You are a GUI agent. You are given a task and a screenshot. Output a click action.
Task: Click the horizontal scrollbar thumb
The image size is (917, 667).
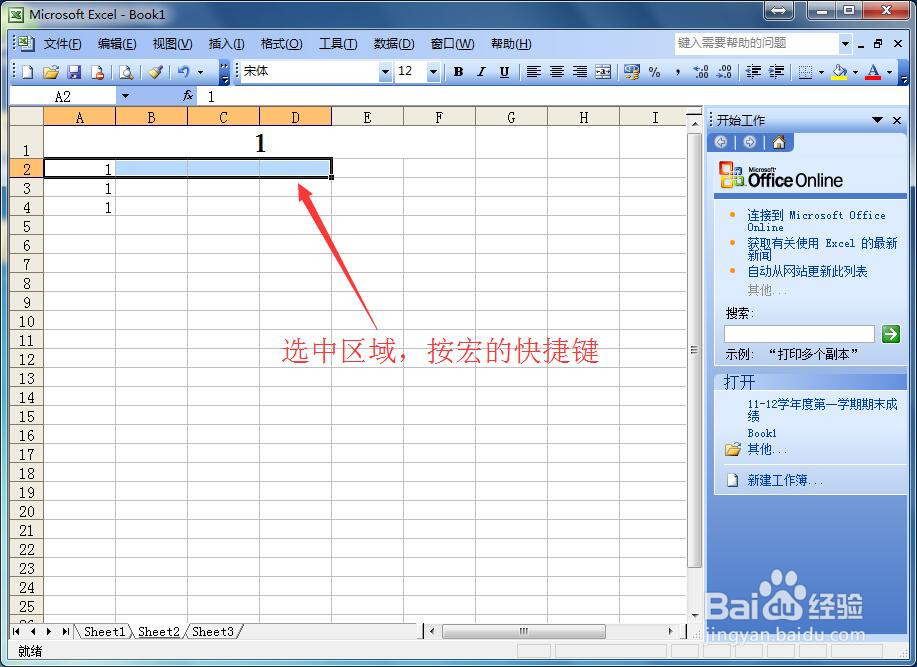[x=523, y=631]
